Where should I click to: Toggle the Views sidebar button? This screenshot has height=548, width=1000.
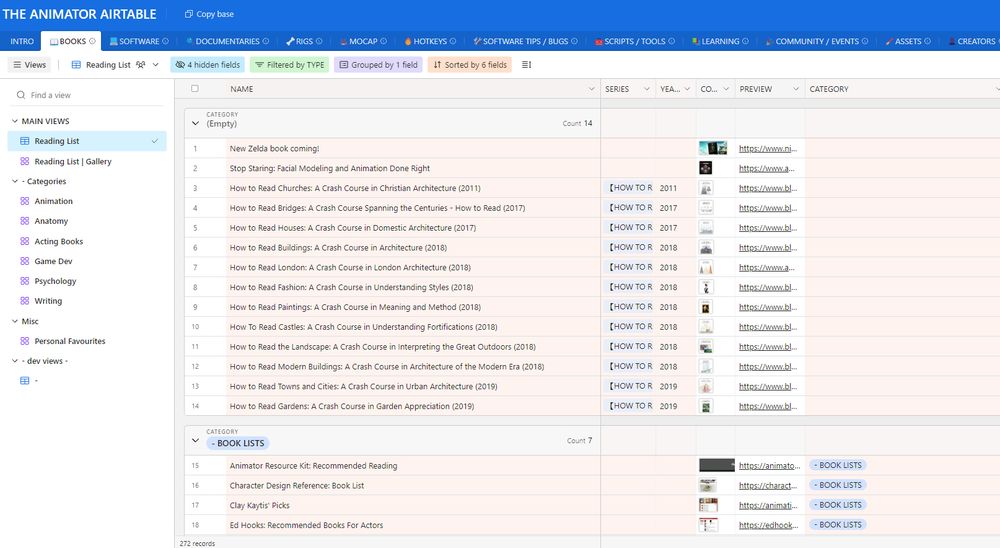(x=29, y=64)
